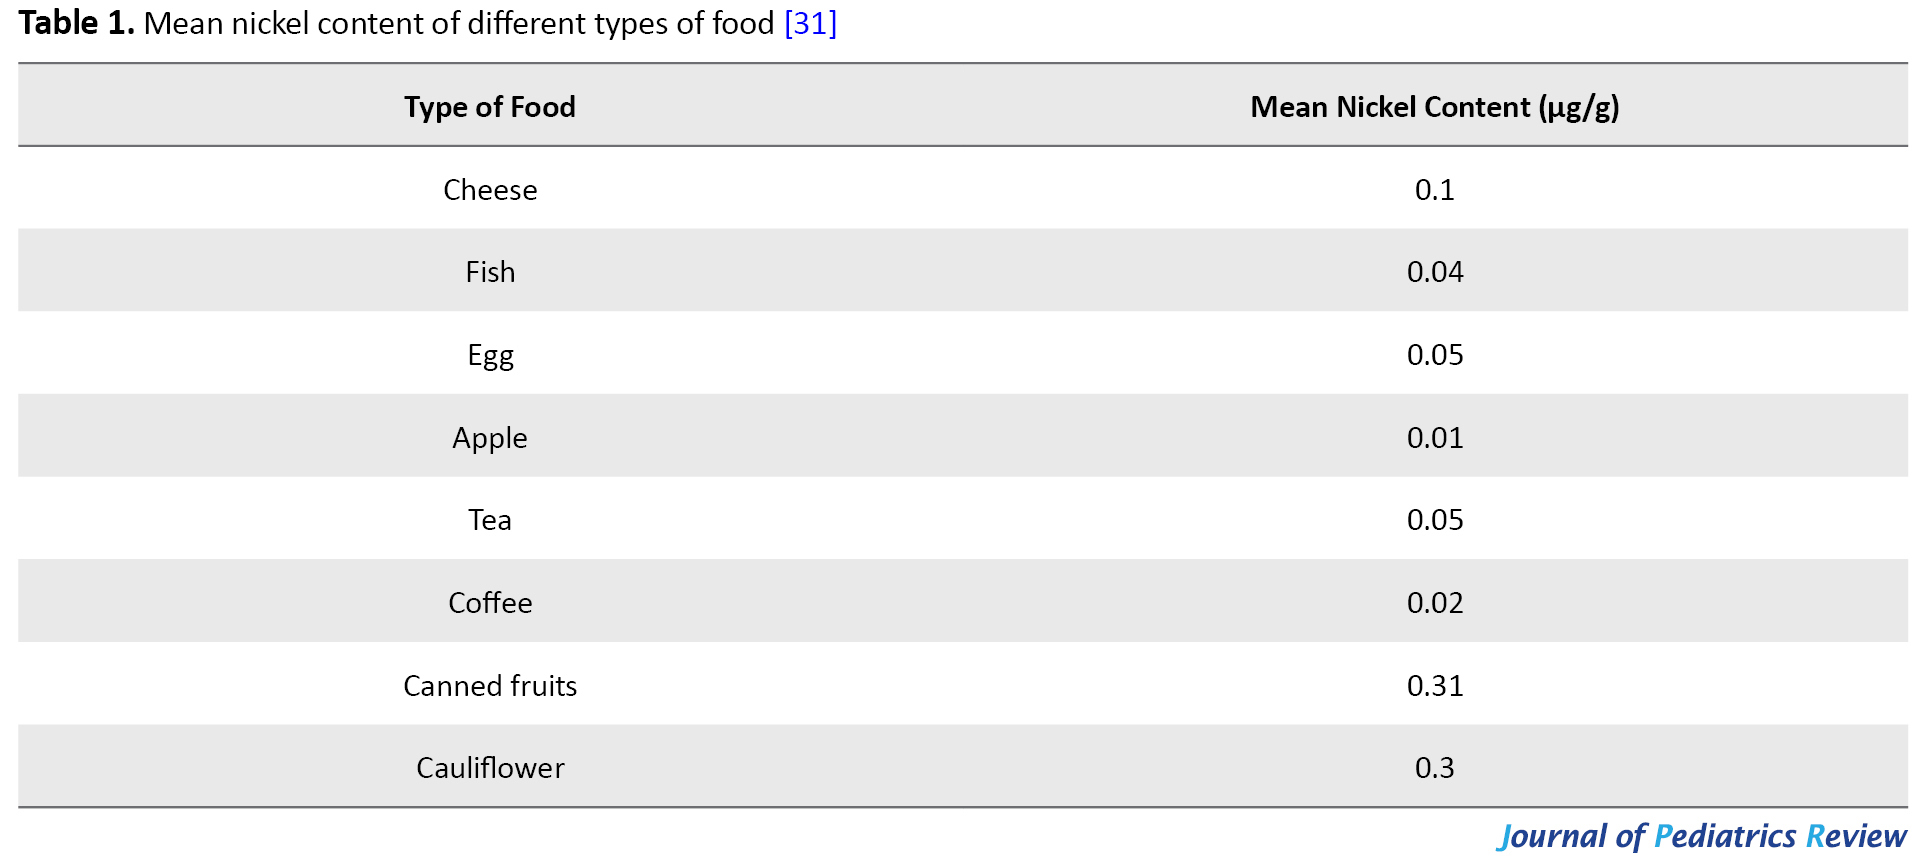
Task: Select the 0.31 value for Canned fruits
Action: click(1435, 686)
